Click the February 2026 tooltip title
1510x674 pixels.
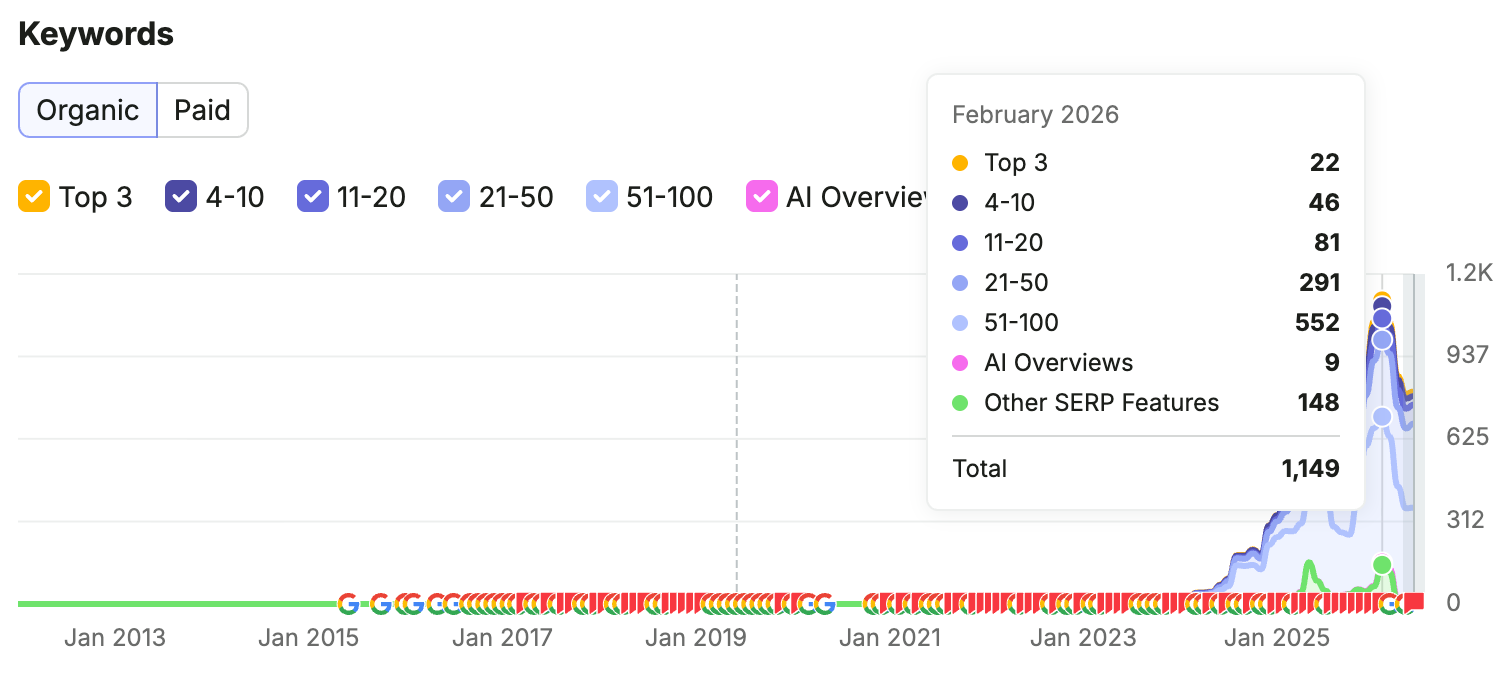point(1035,115)
